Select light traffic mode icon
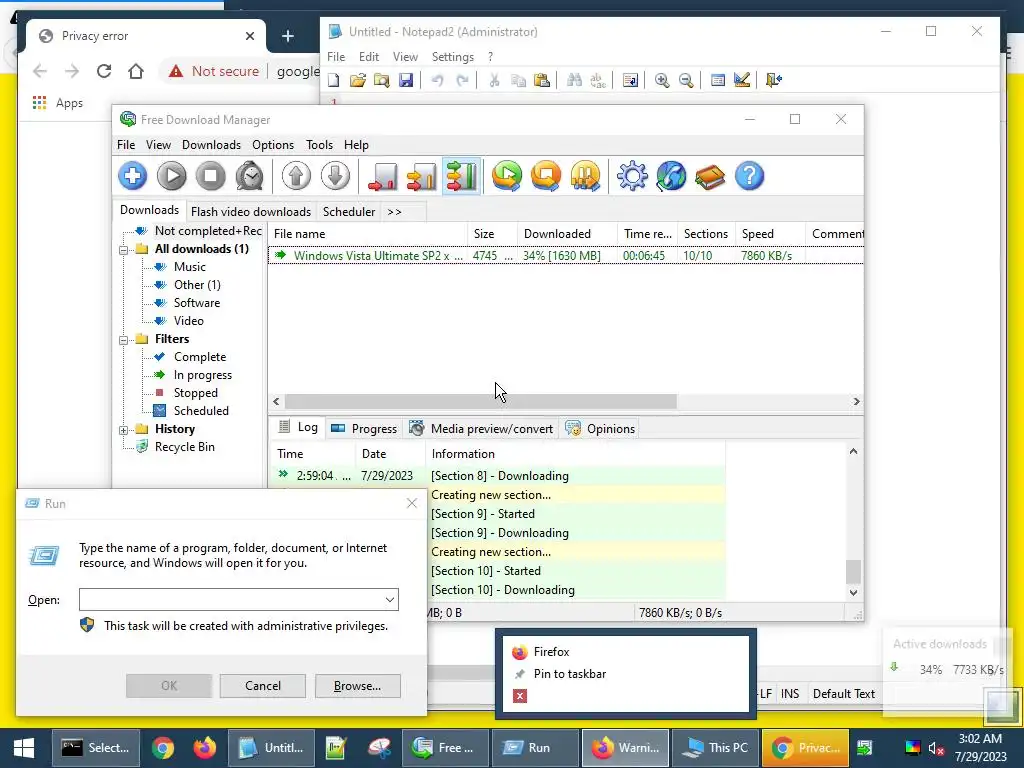Viewport: 1024px width, 768px height. point(383,176)
